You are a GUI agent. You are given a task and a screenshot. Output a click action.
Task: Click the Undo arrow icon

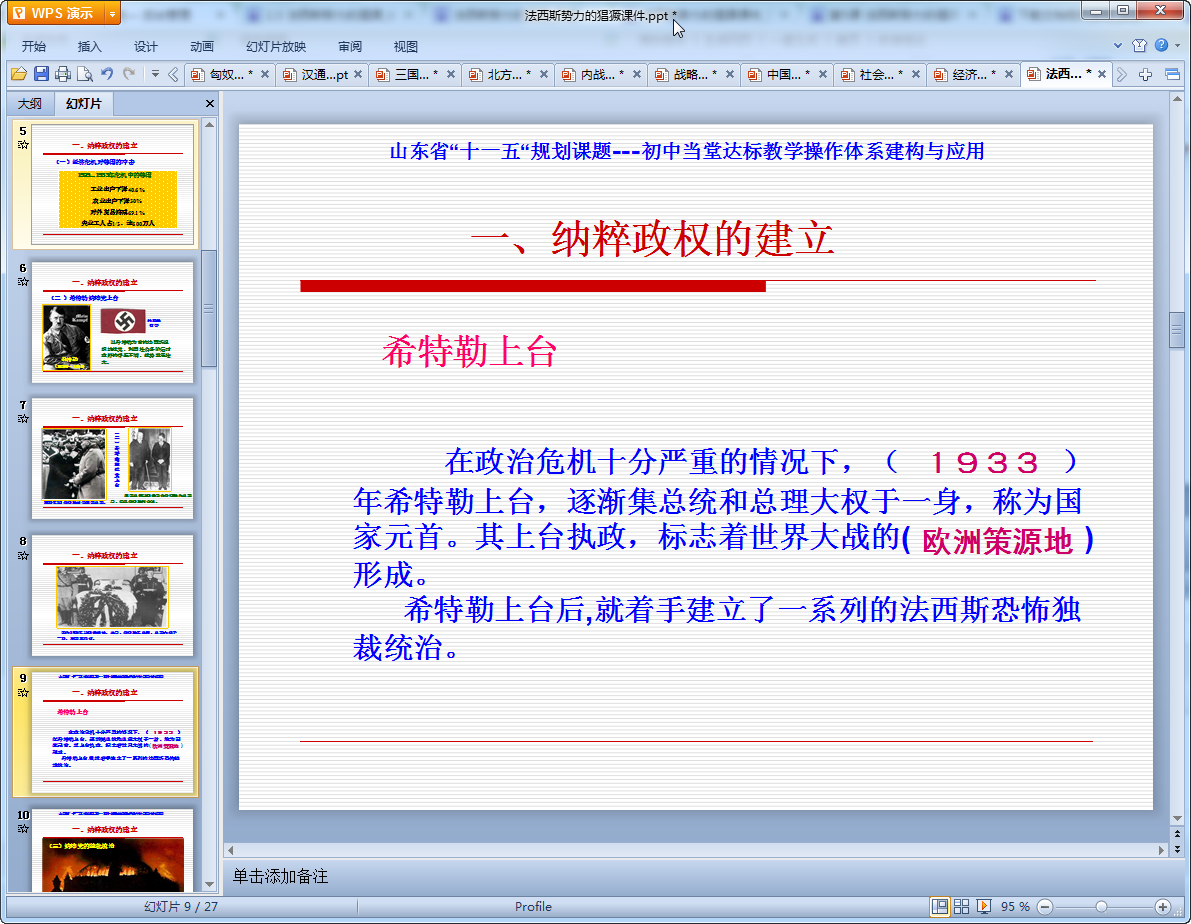click(107, 74)
